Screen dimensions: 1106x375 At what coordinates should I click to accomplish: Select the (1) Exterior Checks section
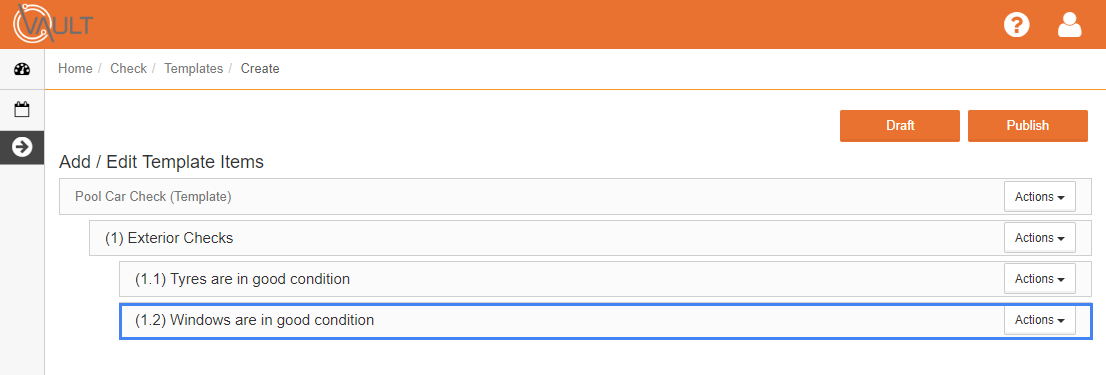pyautogui.click(x=590, y=238)
